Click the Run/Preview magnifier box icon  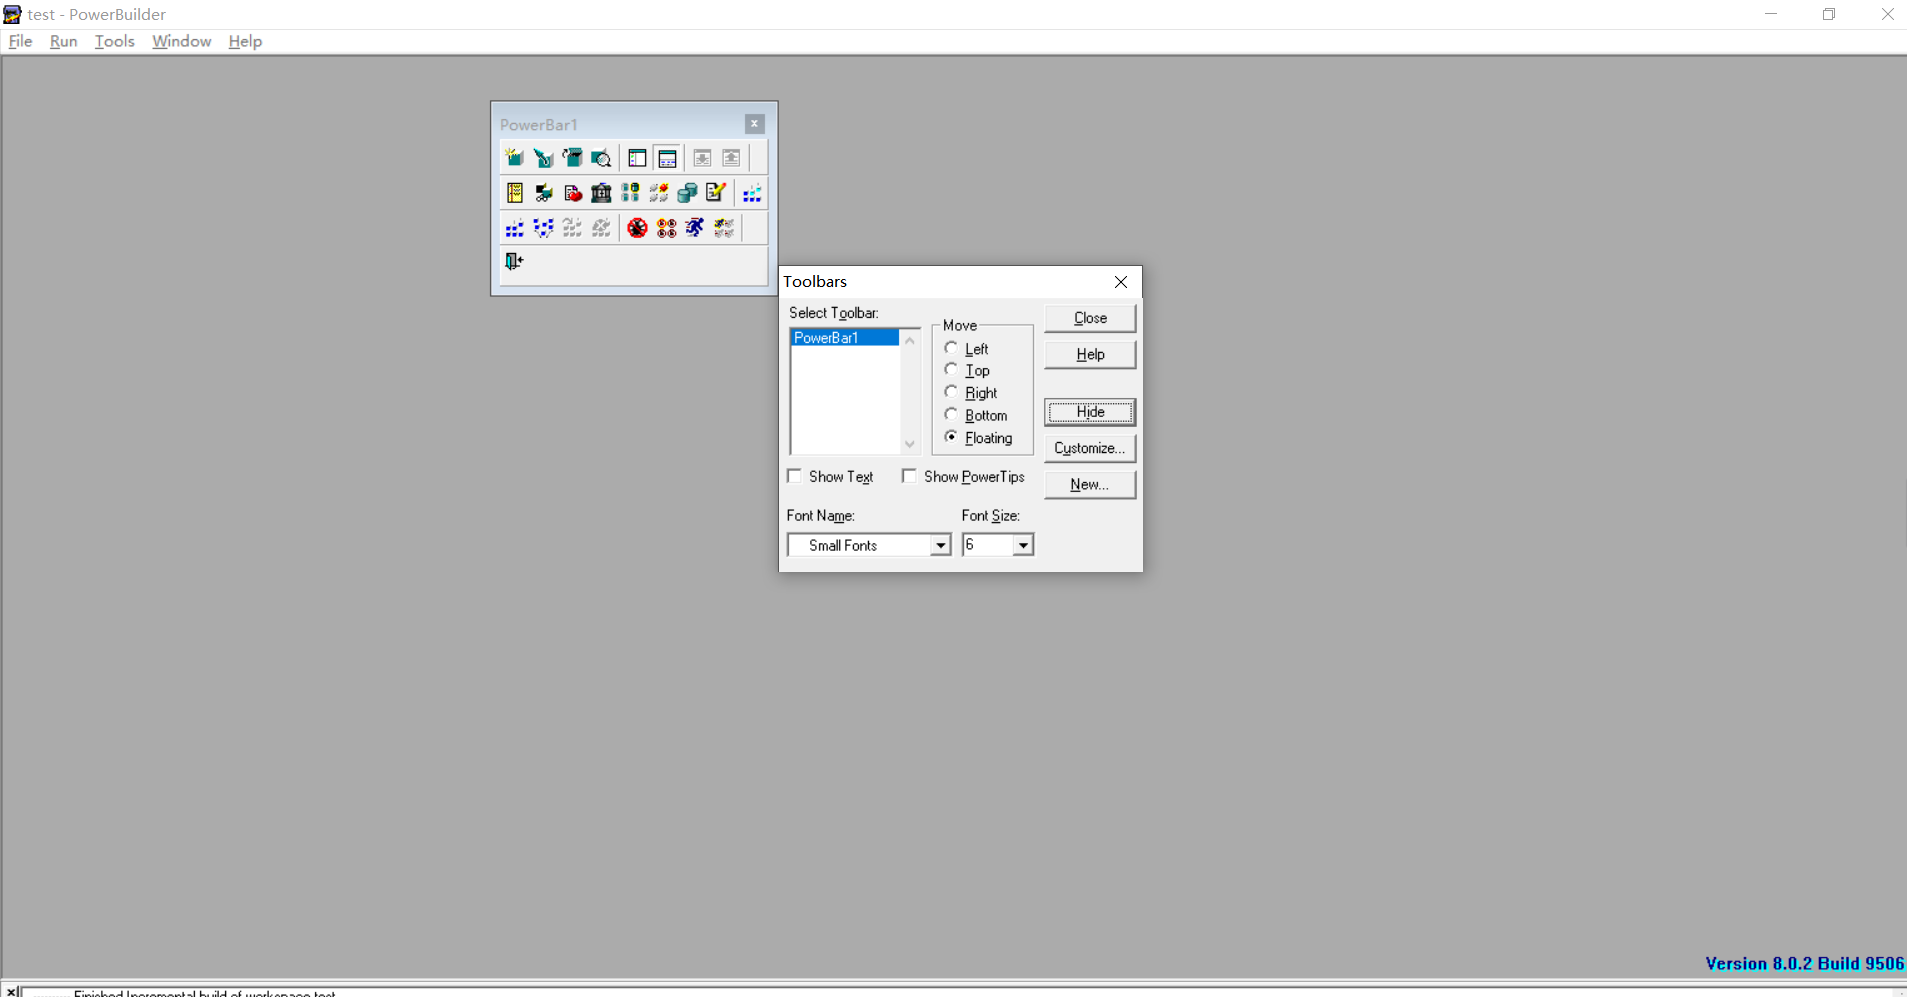[x=601, y=158]
